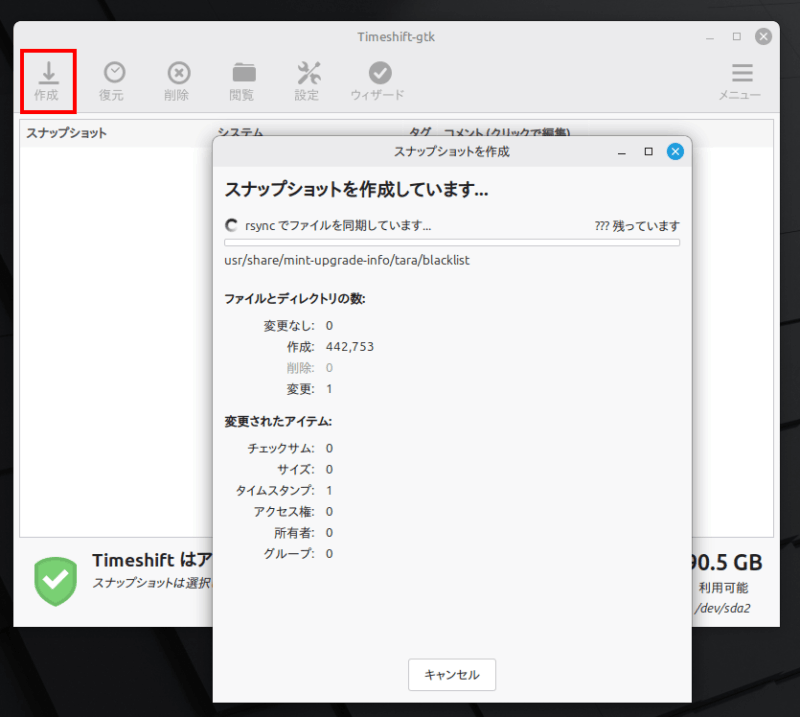Screen dimensions: 800x717
Task: Maximize the Timeshift-gtk main window
Action: (737, 37)
